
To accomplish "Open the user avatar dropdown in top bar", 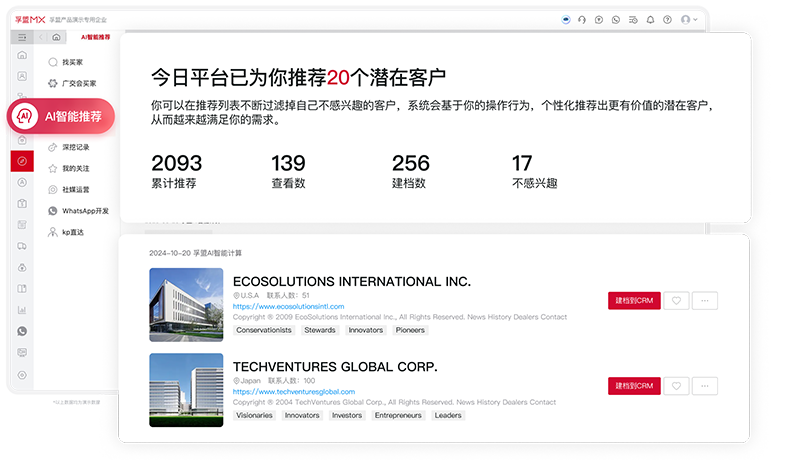I will (x=689, y=19).
